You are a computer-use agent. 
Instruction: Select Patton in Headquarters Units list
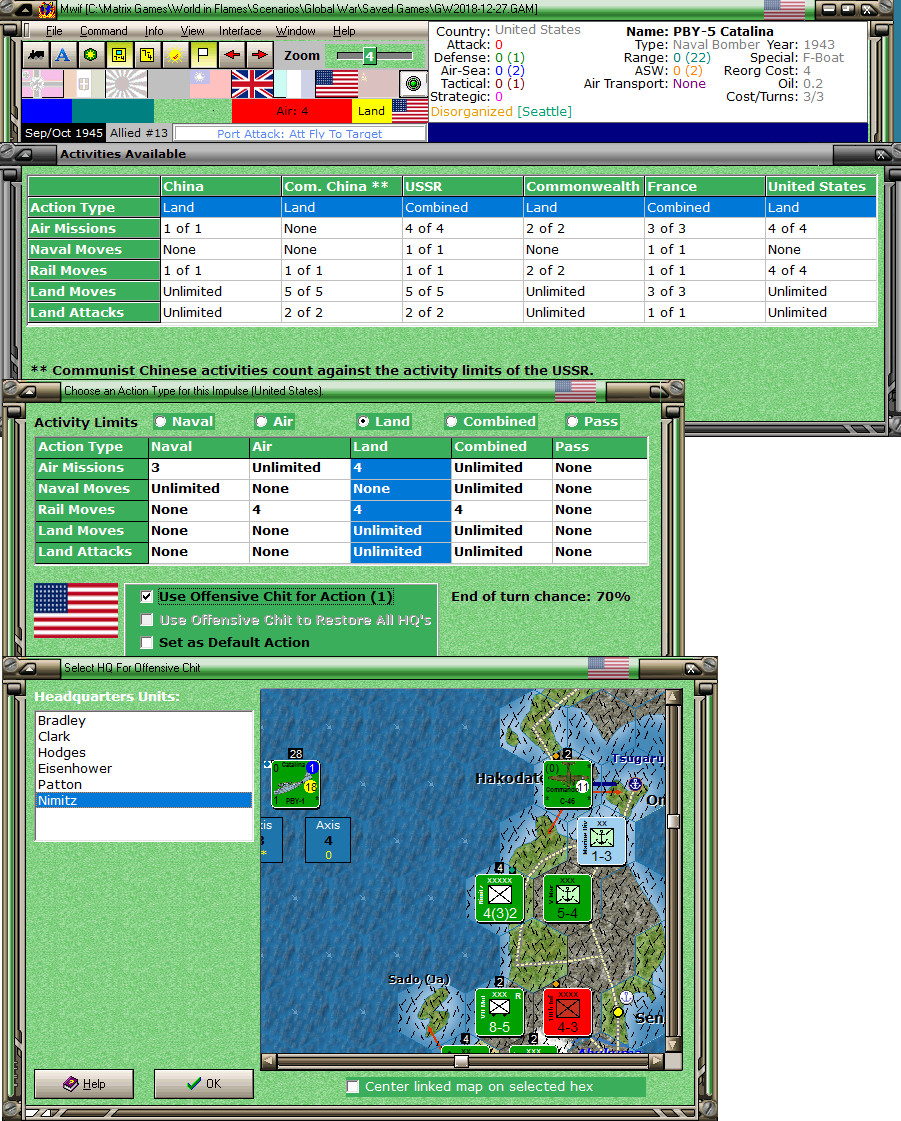click(x=144, y=784)
